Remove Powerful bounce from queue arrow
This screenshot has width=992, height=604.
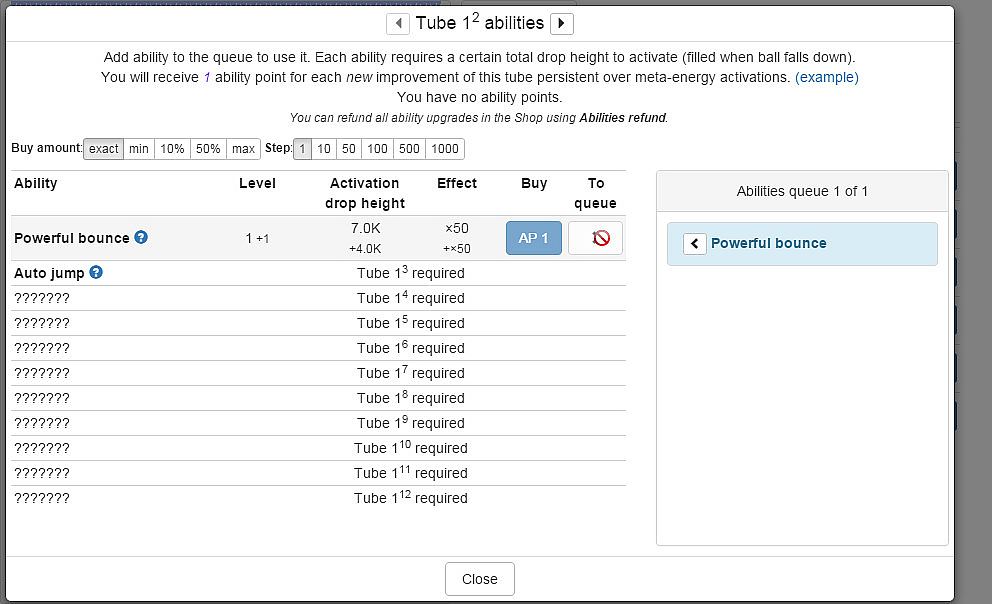click(695, 243)
